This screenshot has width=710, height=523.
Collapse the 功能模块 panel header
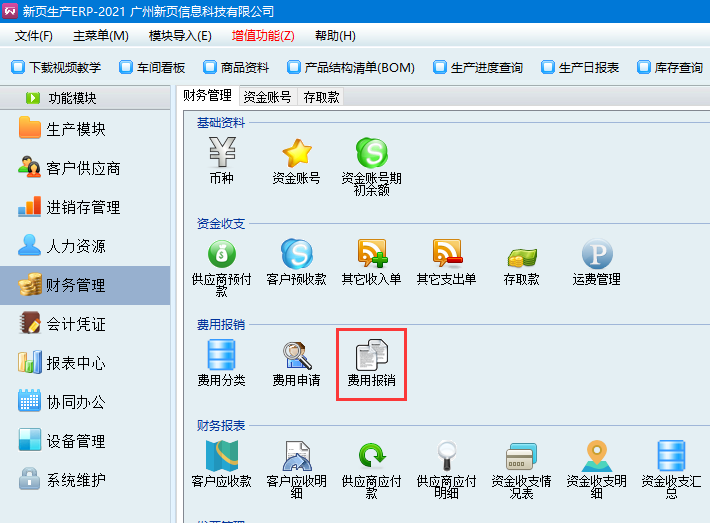point(85,98)
